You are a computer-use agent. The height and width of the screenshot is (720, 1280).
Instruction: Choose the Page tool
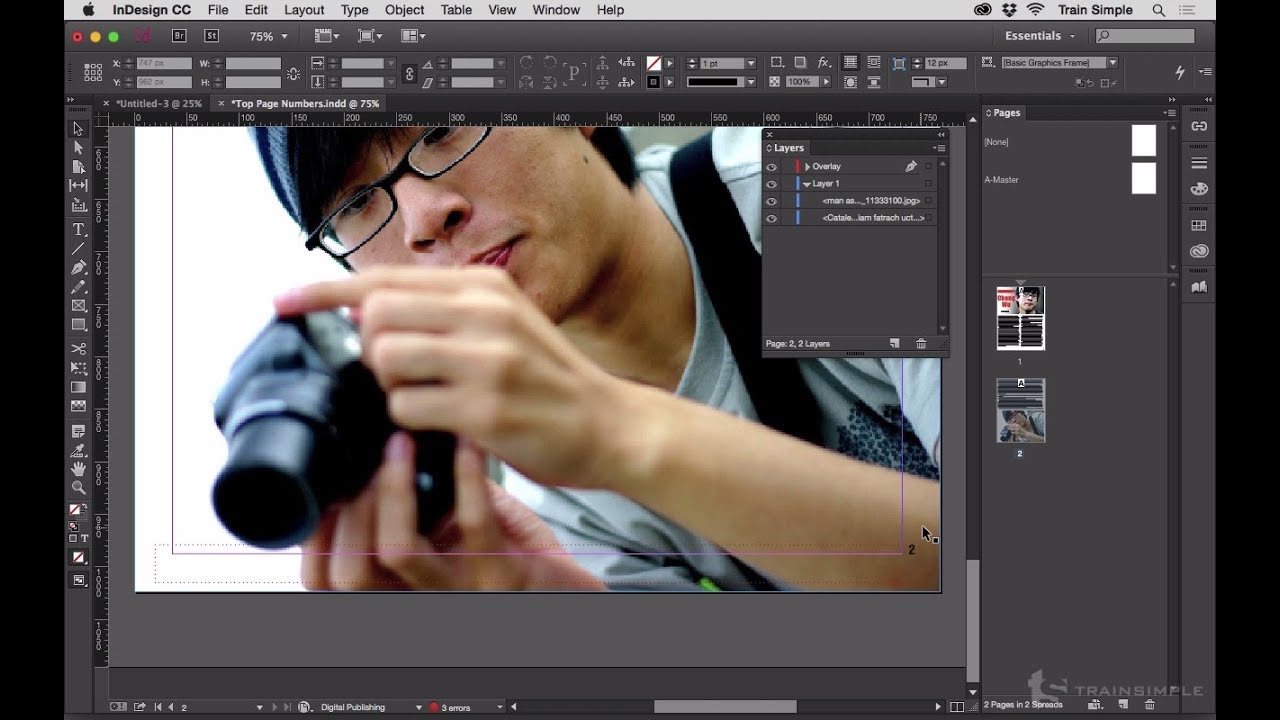(x=78, y=167)
